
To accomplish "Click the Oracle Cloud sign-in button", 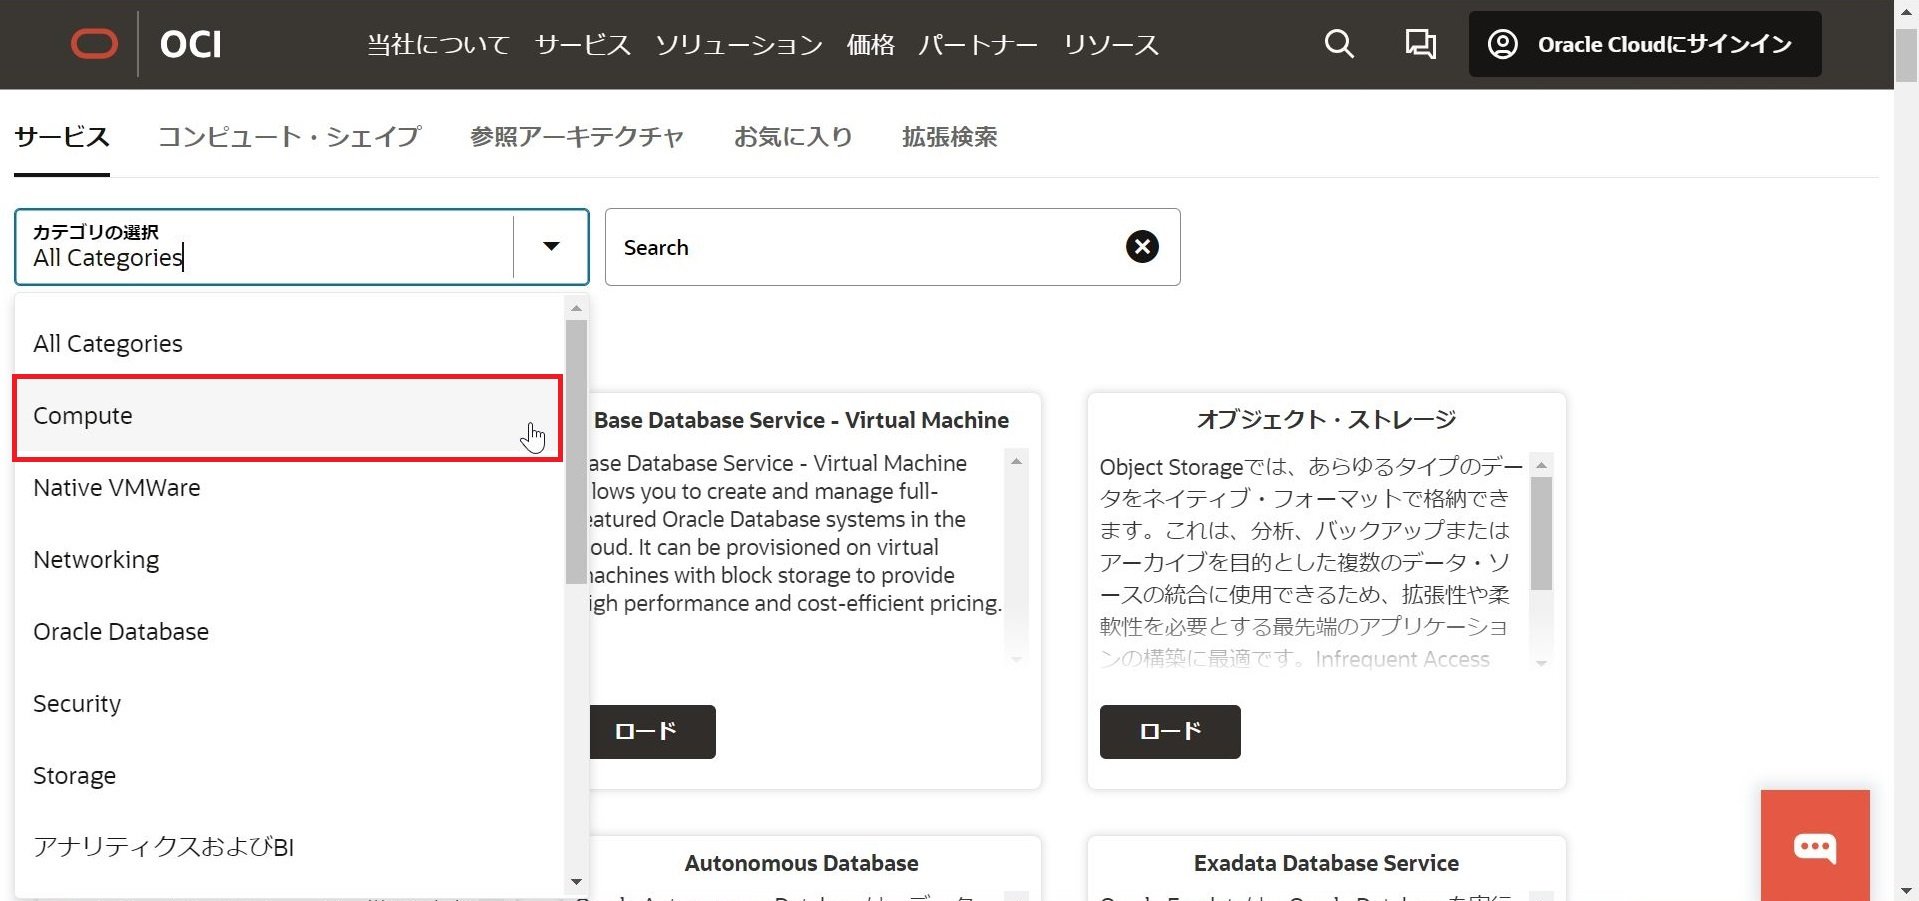I will point(1644,44).
